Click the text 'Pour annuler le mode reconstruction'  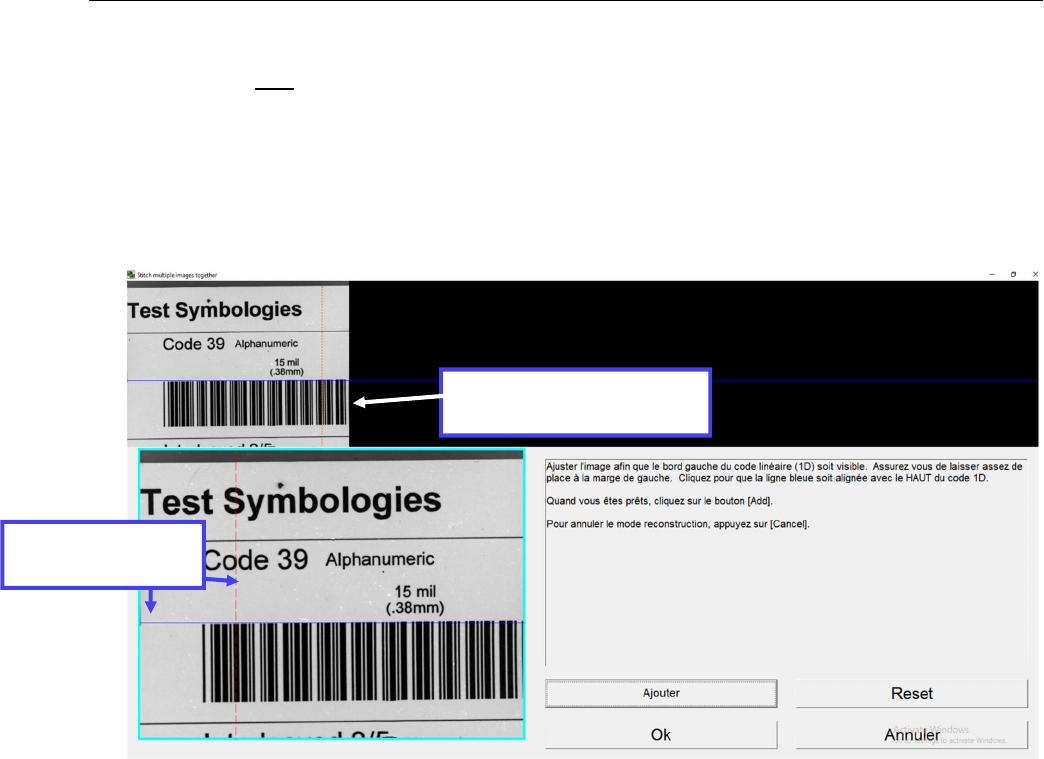[678, 524]
